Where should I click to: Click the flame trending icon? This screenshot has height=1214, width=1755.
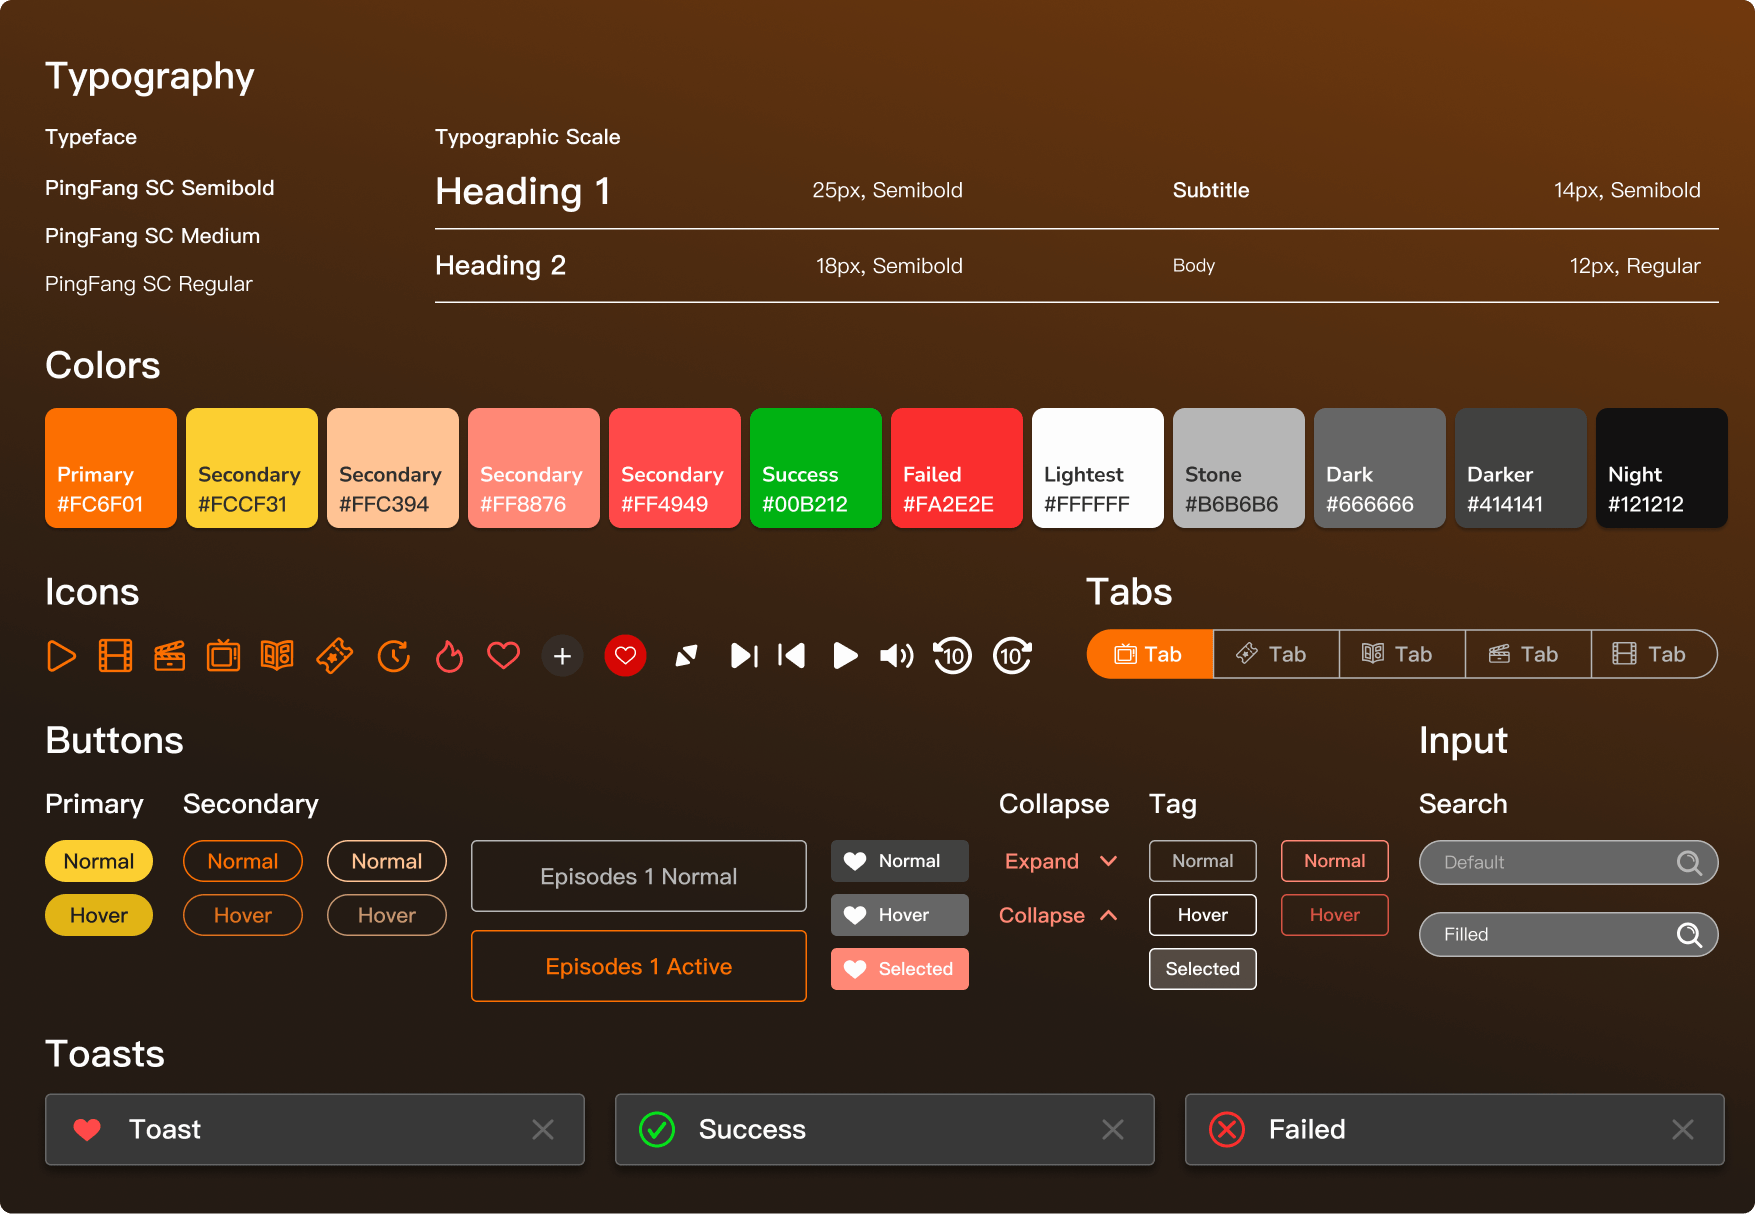click(449, 656)
